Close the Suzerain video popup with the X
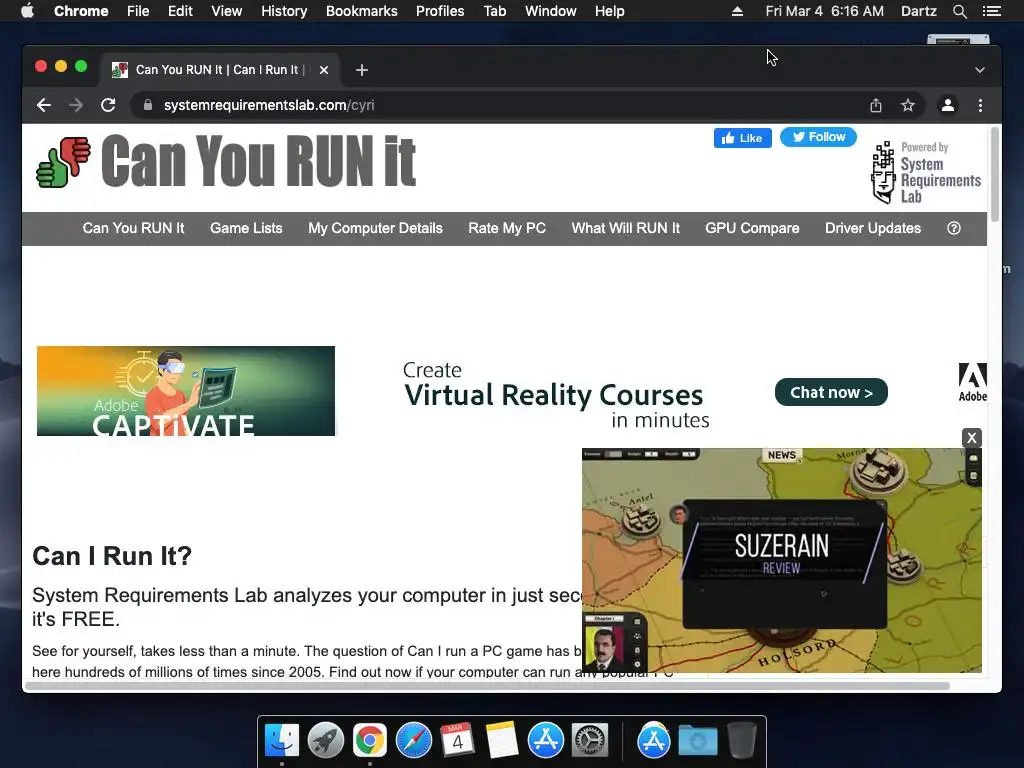Image resolution: width=1024 pixels, height=768 pixels. point(972,438)
